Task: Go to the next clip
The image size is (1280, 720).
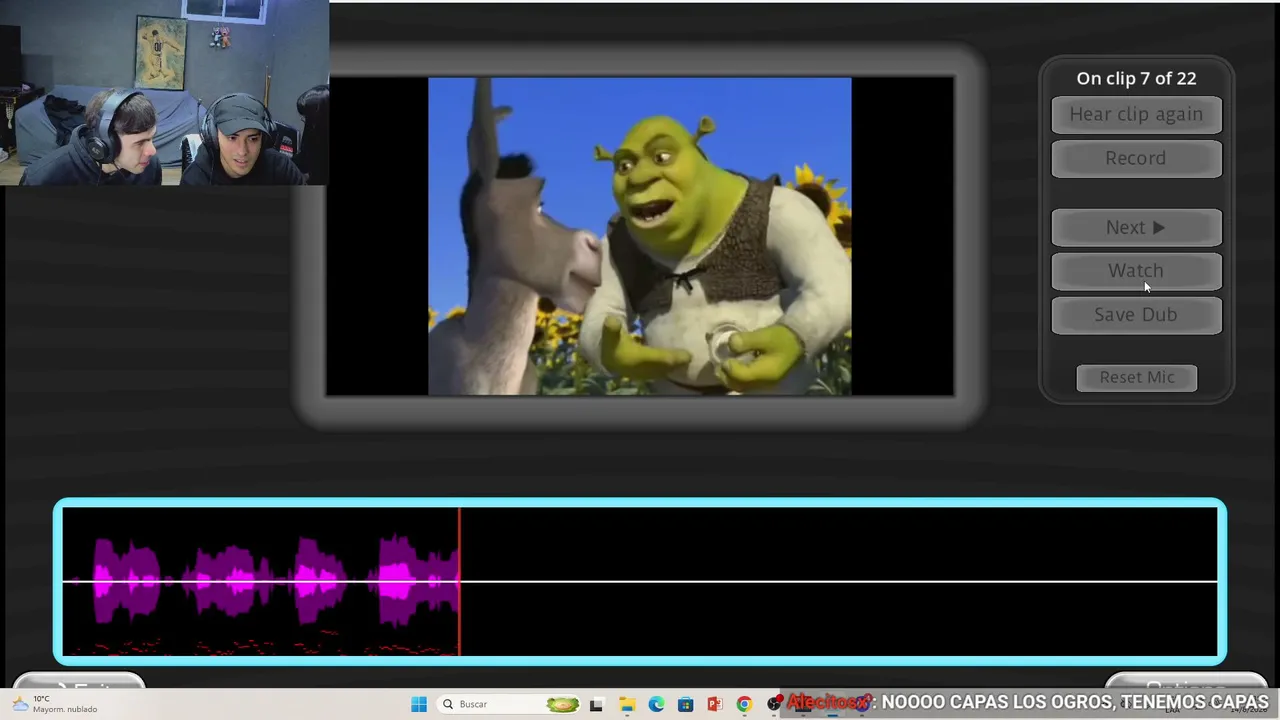Action: [x=1136, y=228]
